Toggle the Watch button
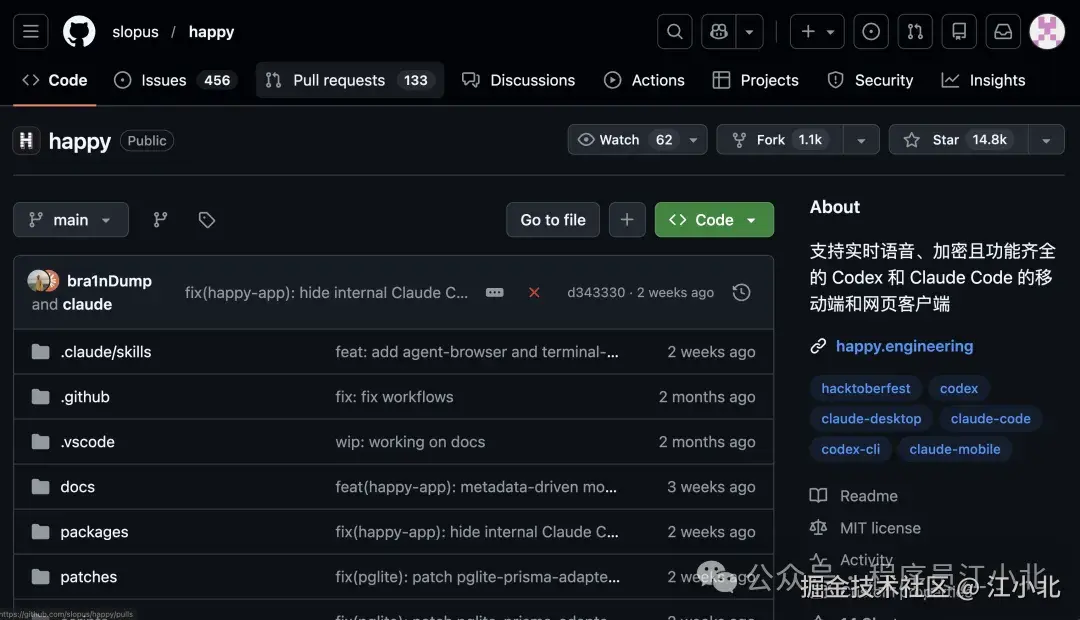This screenshot has height=620, width=1080. [x=625, y=140]
